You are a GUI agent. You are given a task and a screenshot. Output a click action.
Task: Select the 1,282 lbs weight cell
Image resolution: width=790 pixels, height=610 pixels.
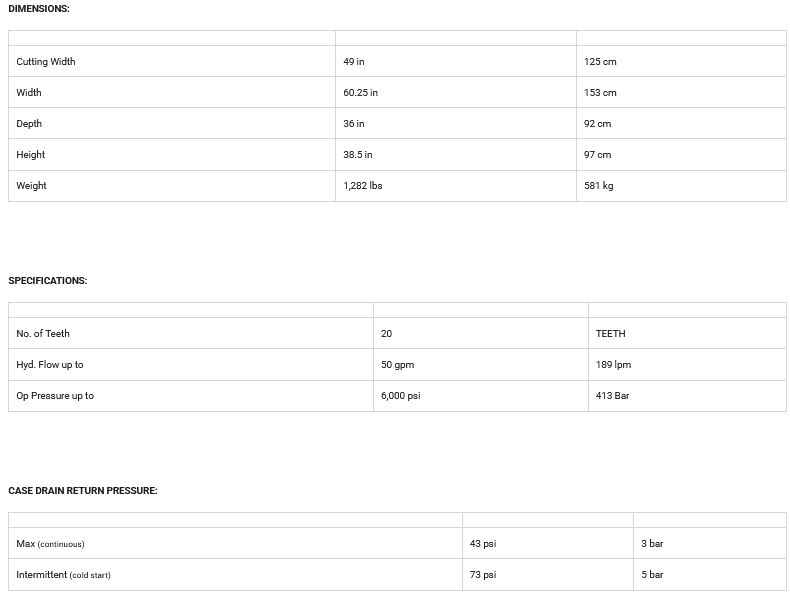pyautogui.click(x=362, y=186)
